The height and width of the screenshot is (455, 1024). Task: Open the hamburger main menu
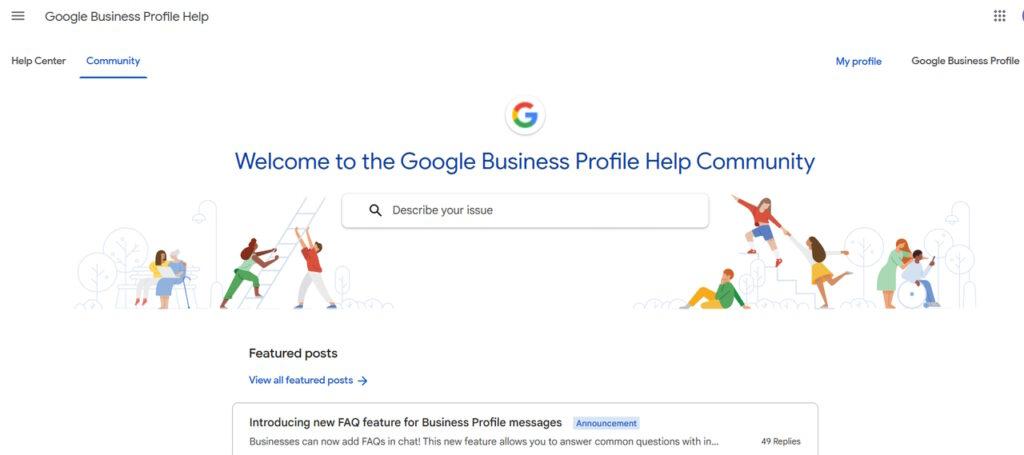point(18,16)
